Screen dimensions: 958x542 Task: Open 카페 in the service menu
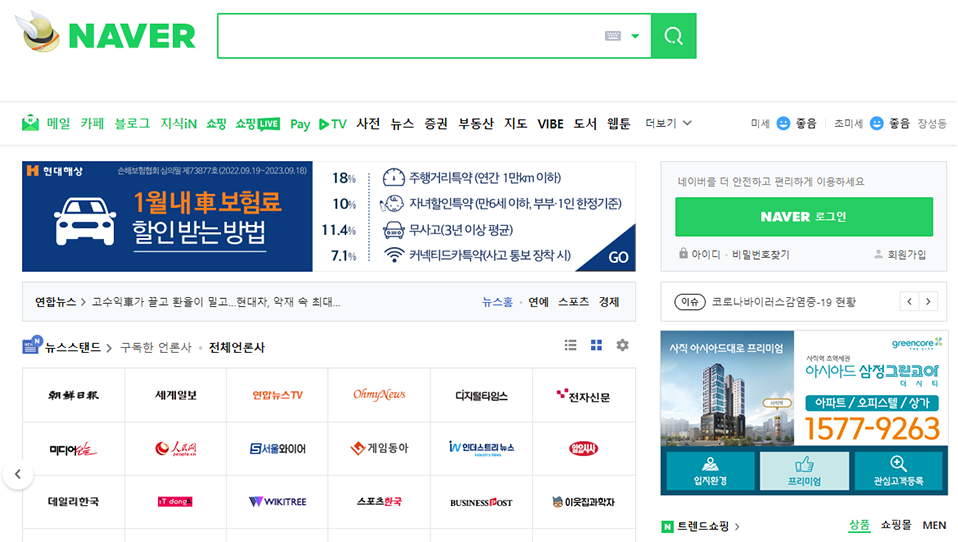92,123
